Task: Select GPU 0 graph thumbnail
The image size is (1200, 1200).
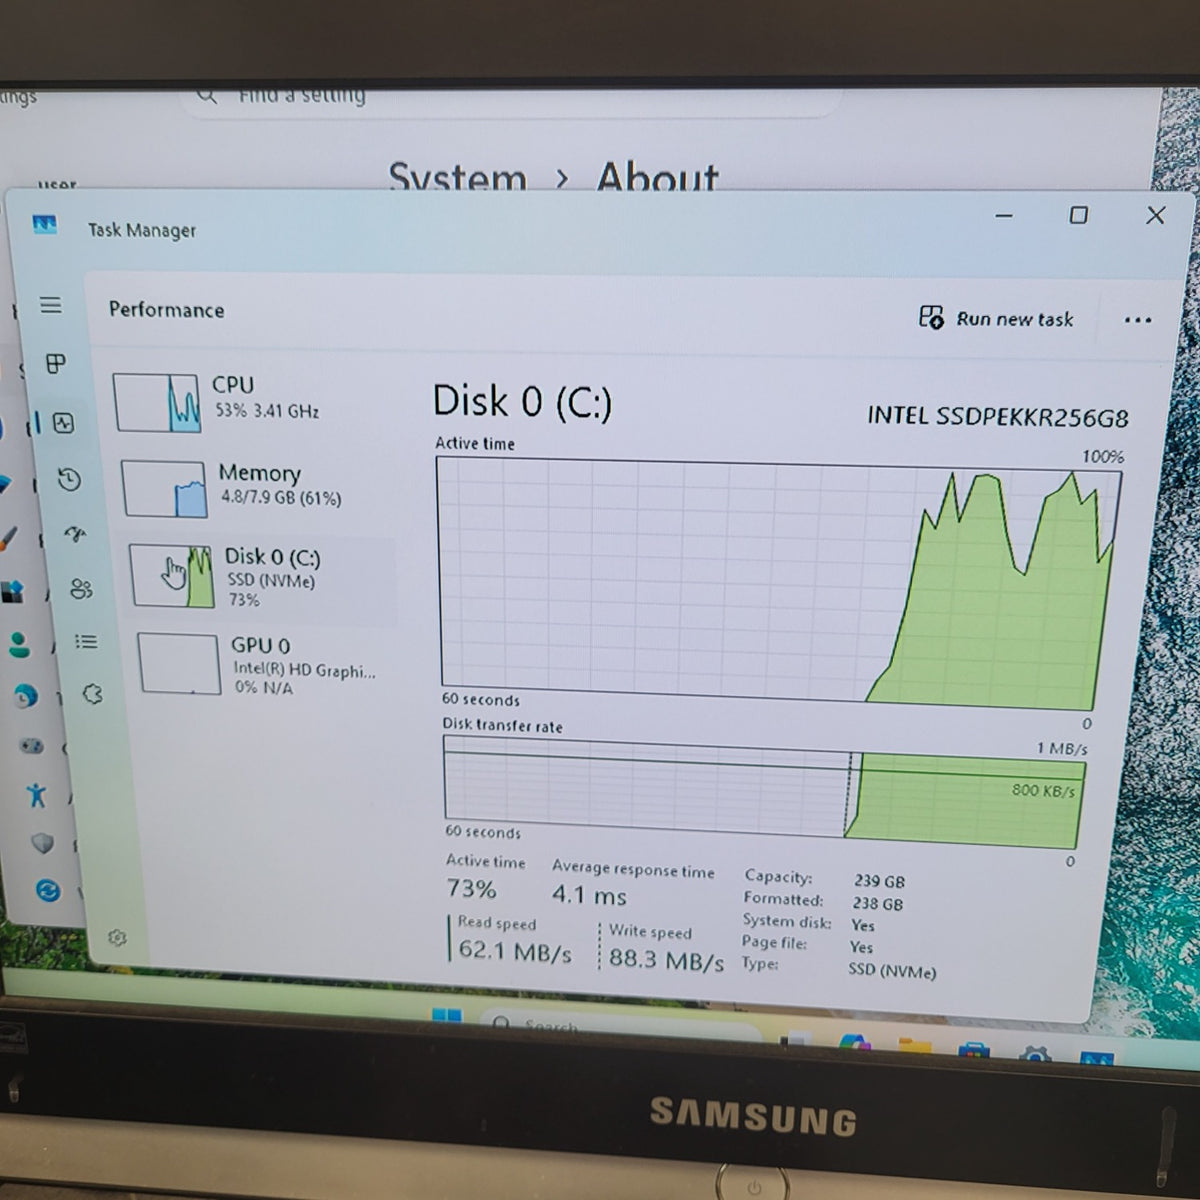Action: [x=179, y=663]
